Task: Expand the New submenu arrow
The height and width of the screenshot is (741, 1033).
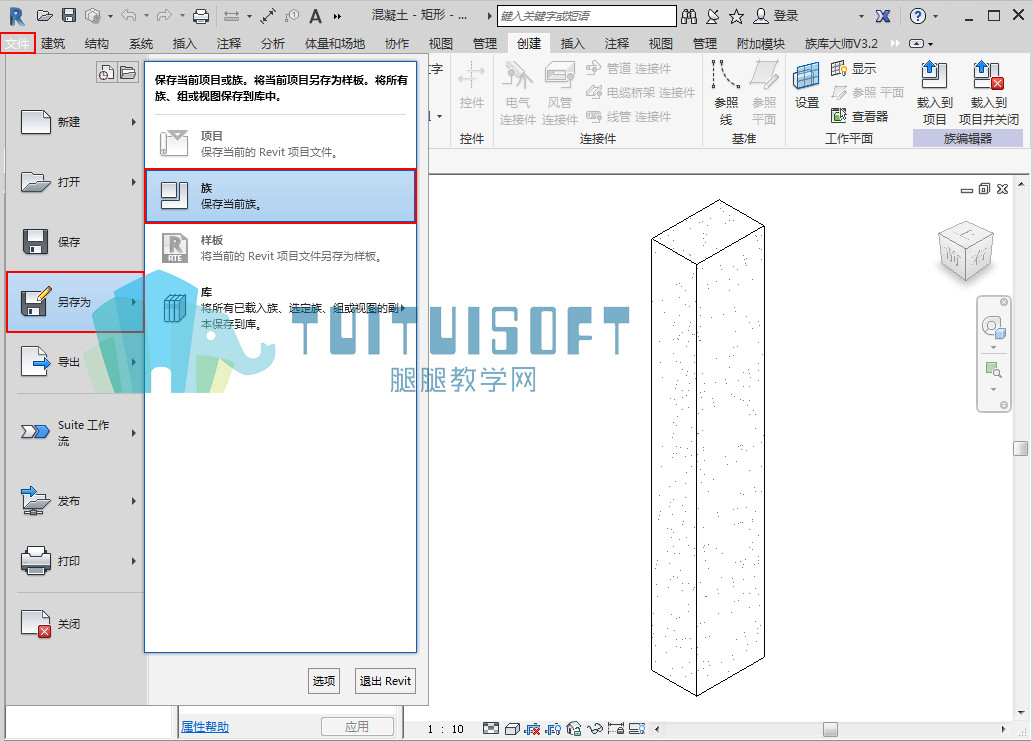Action: [134, 122]
